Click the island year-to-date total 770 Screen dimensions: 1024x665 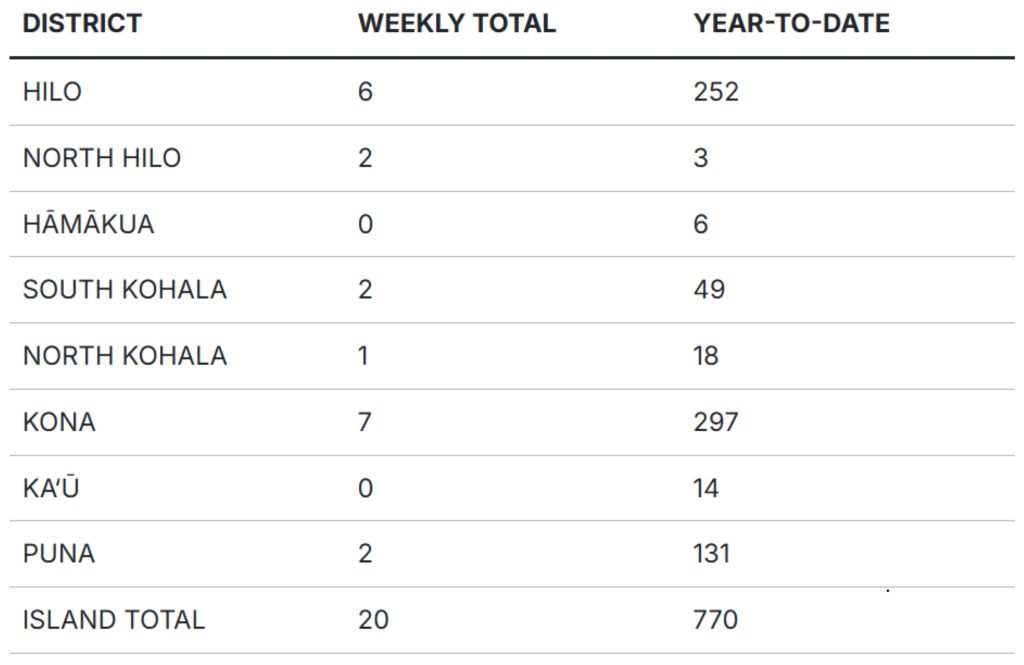click(x=716, y=620)
